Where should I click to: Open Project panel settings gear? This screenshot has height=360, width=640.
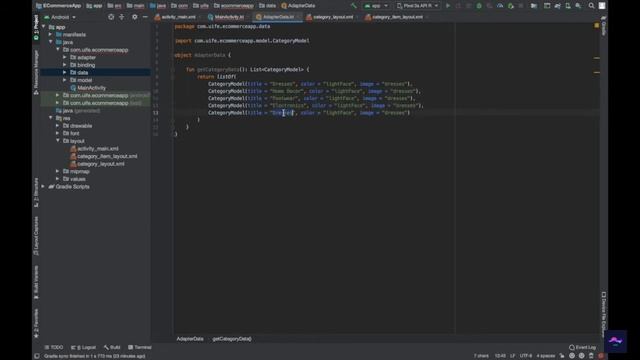(135, 17)
